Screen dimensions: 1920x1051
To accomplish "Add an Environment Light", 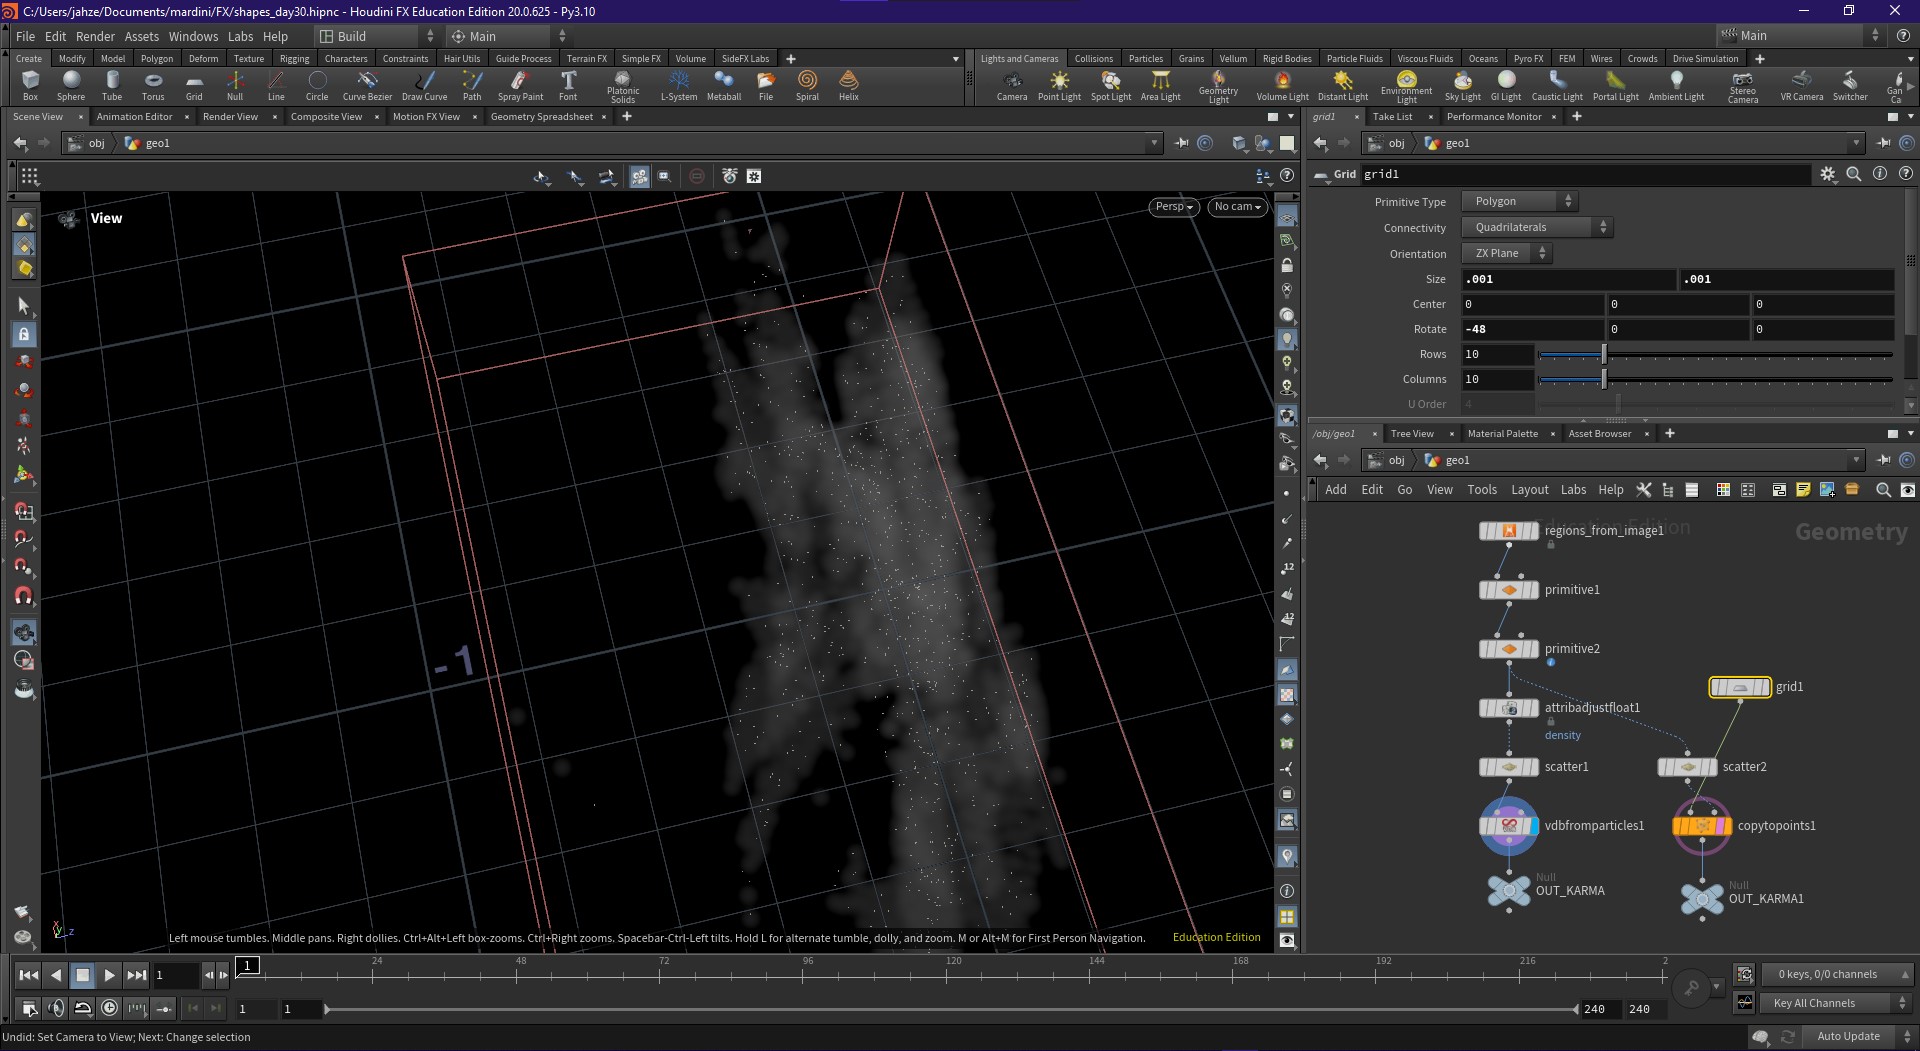I will [1406, 87].
